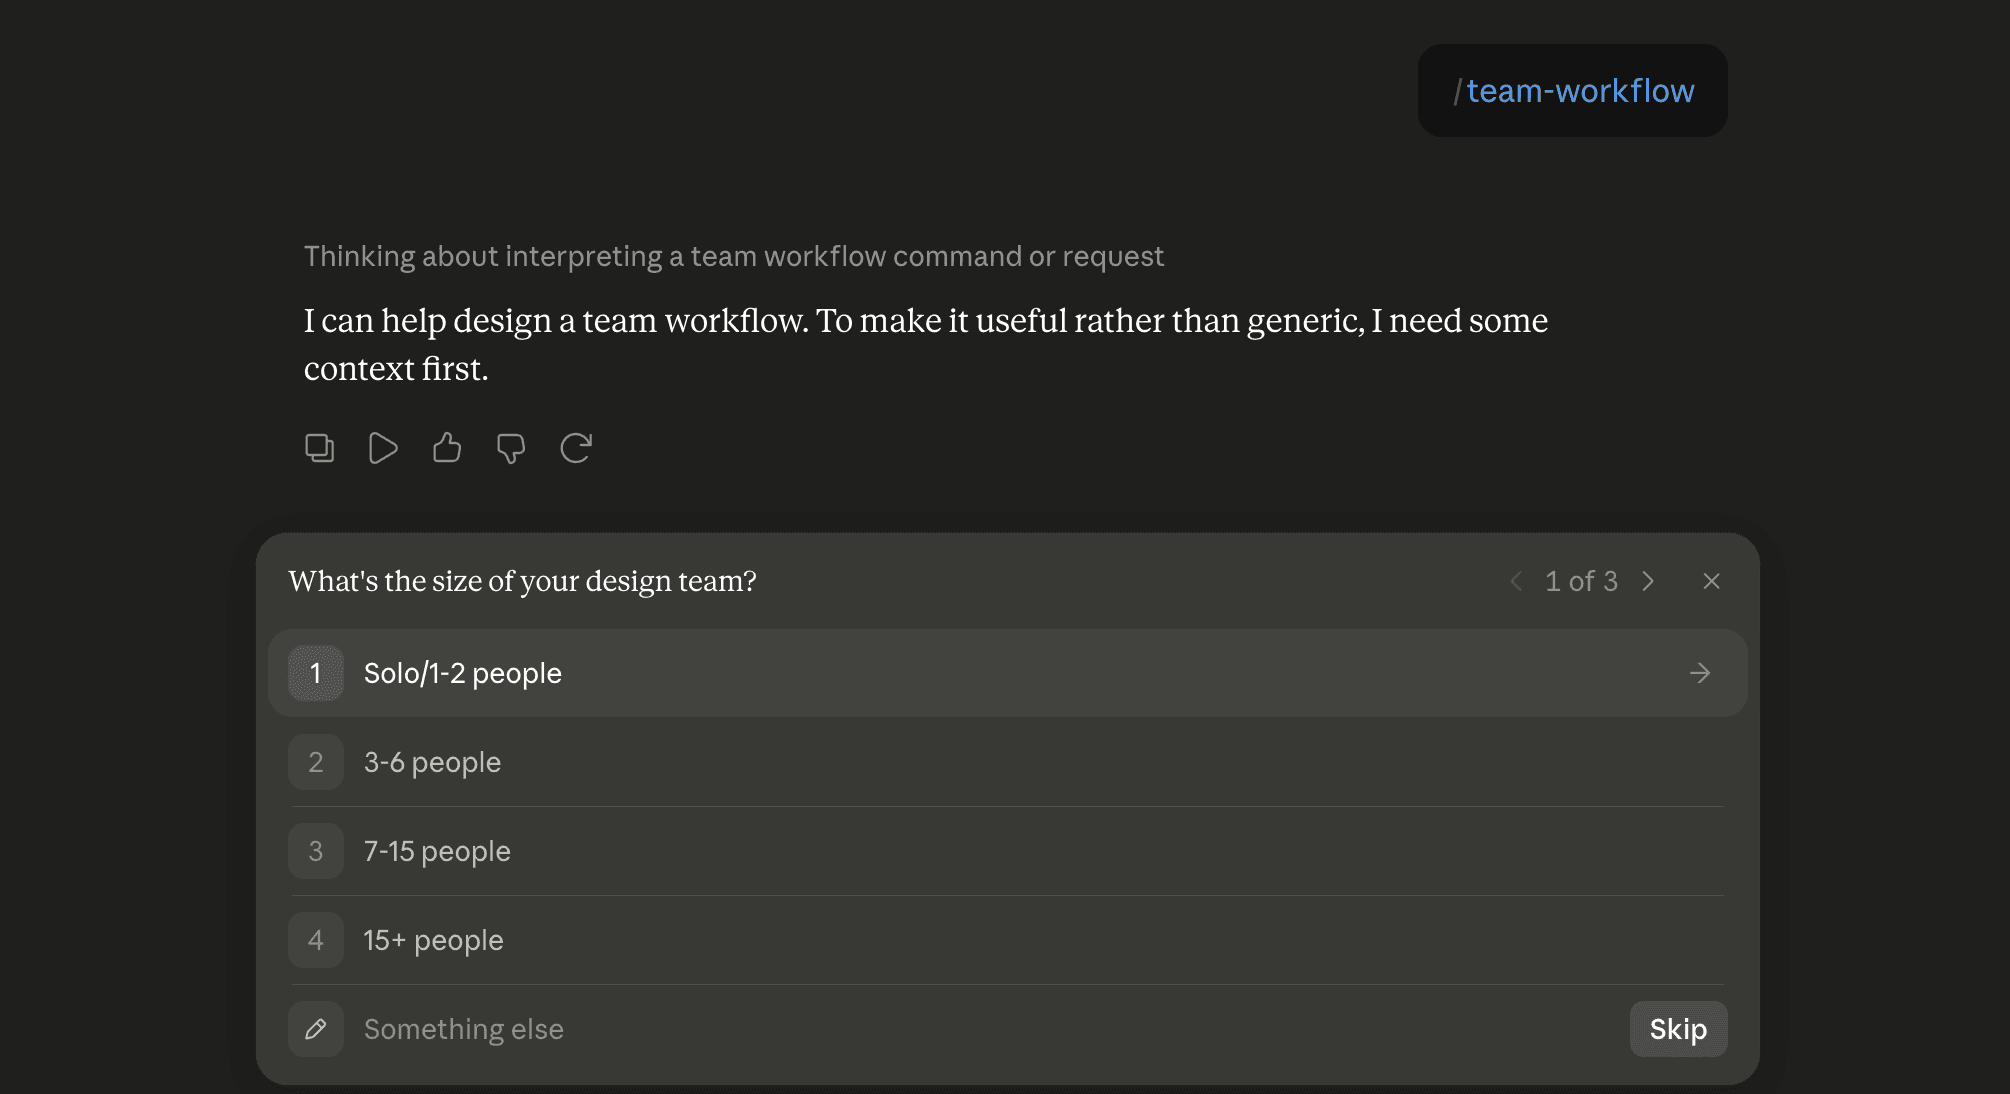The image size is (2010, 1094).
Task: Click the arrow on Solo/1-2 people row
Action: pyautogui.click(x=1699, y=673)
